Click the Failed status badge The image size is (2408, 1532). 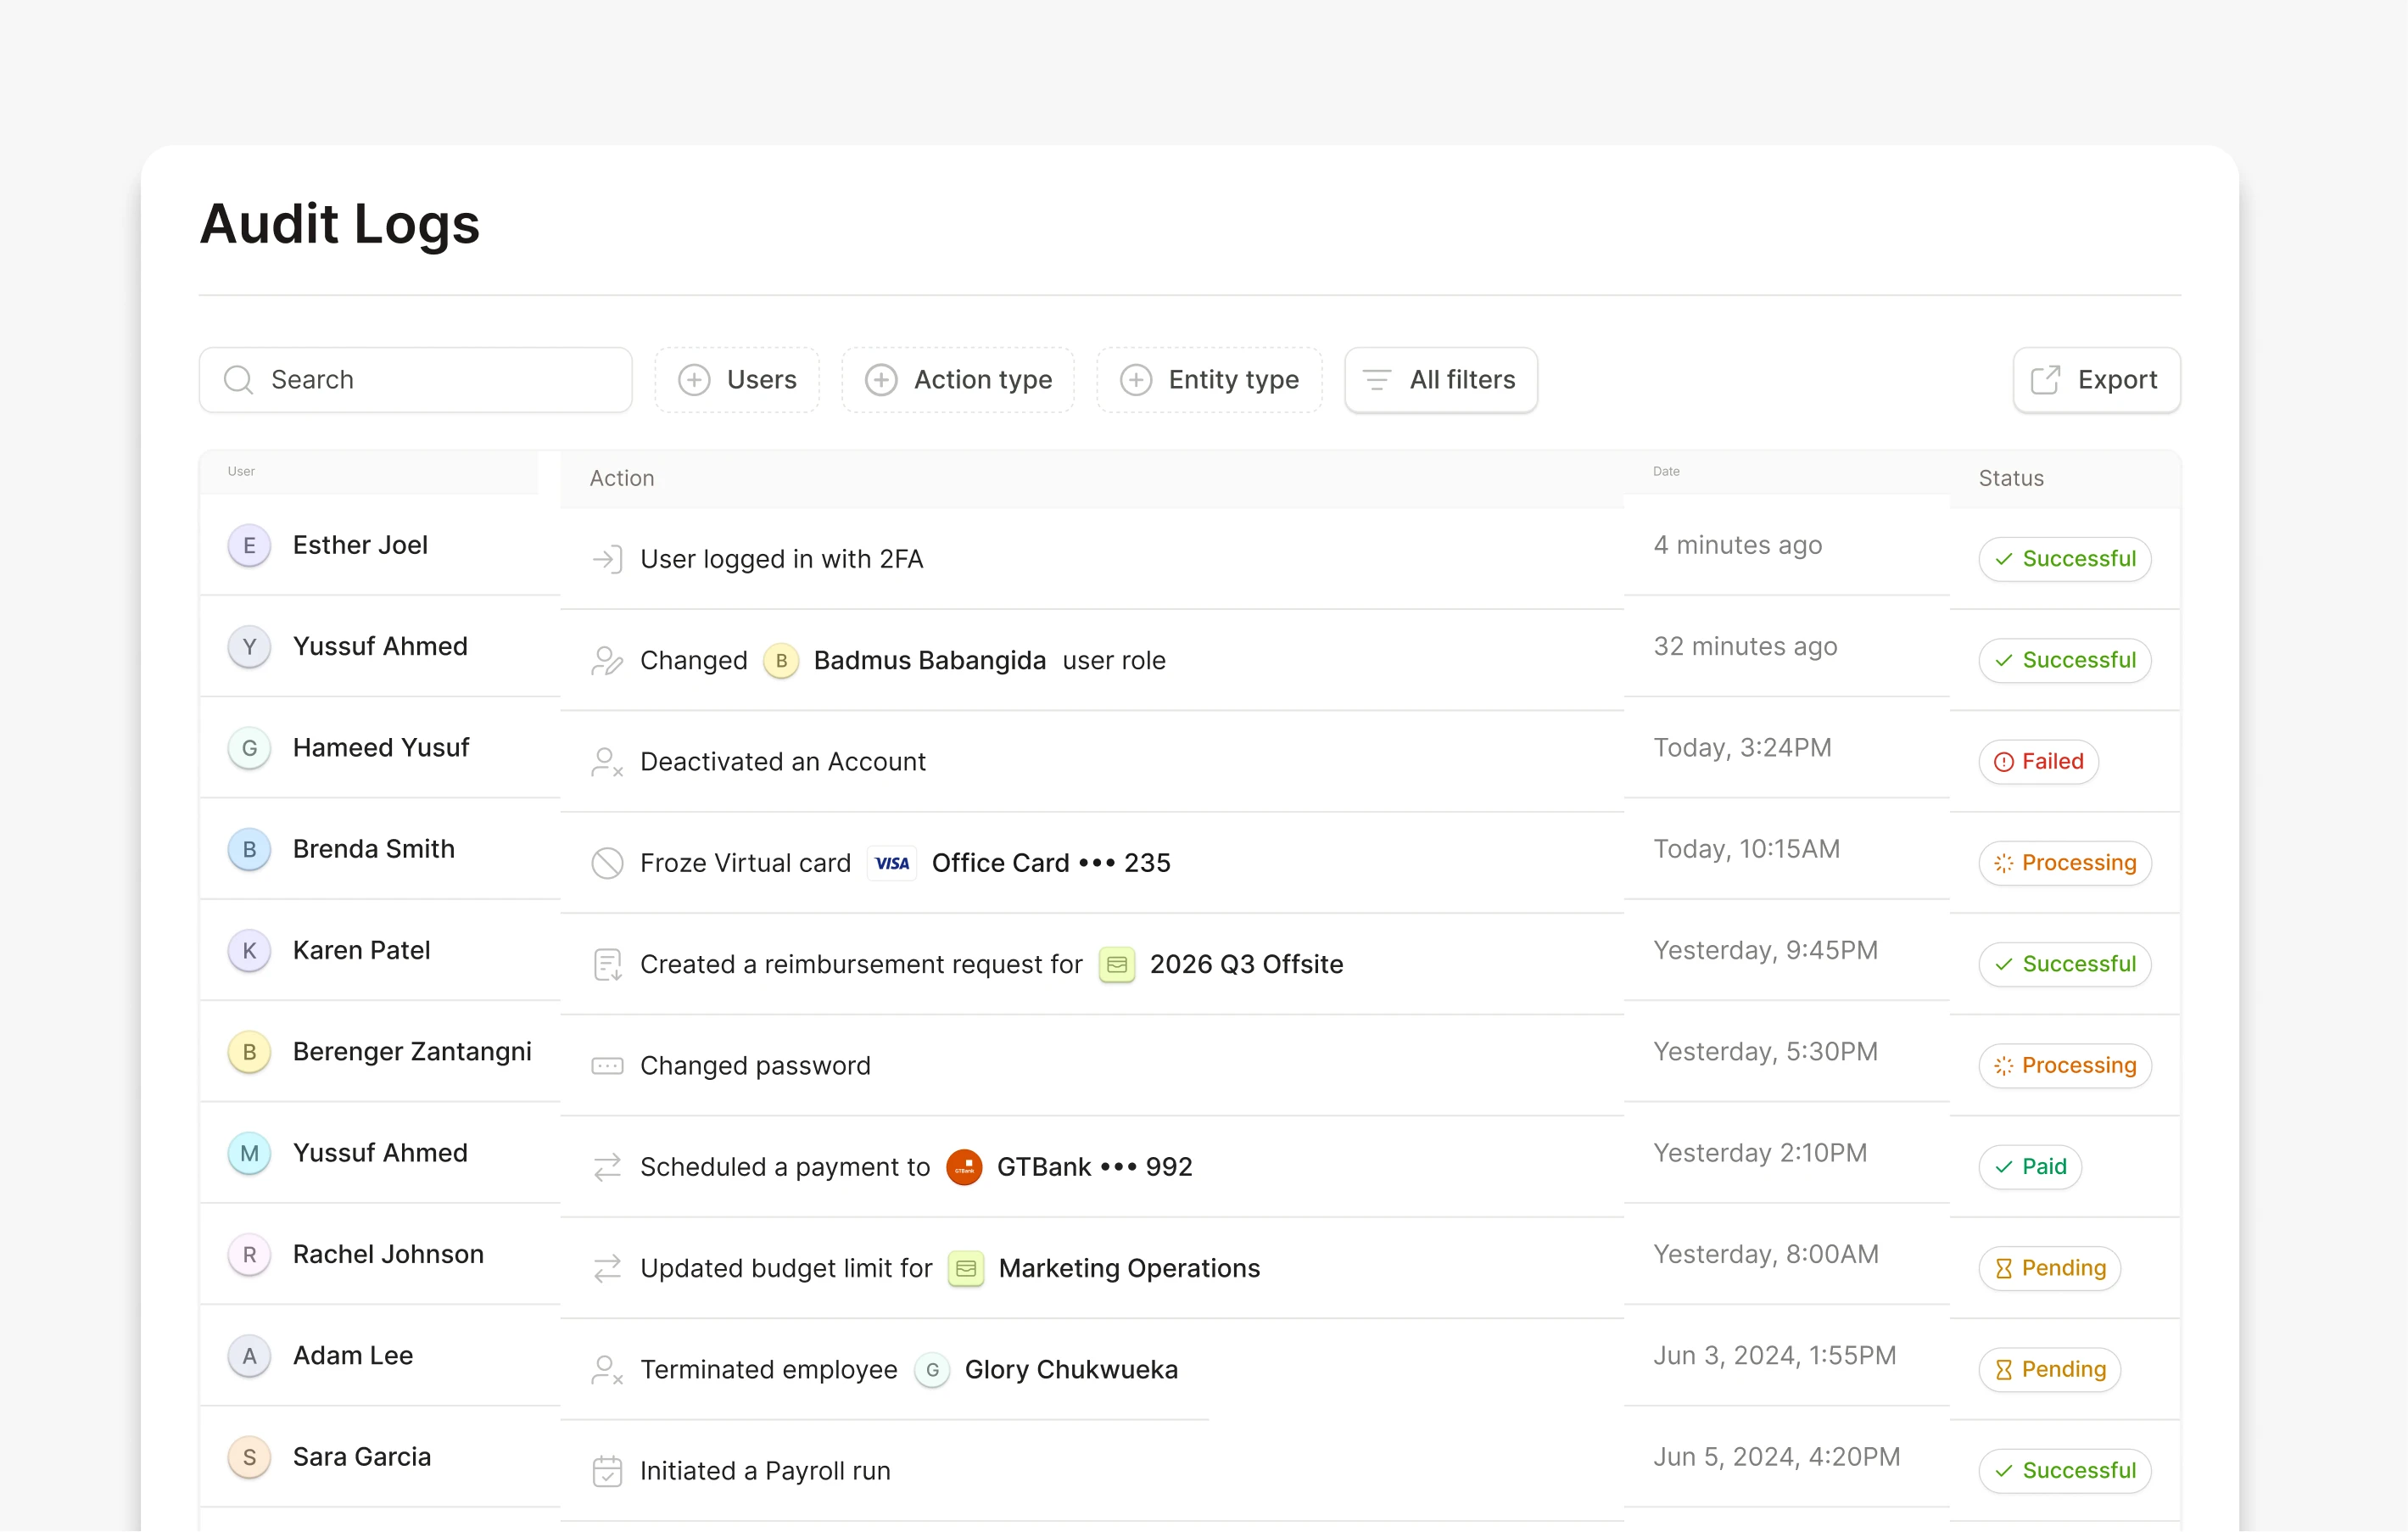point(2038,762)
